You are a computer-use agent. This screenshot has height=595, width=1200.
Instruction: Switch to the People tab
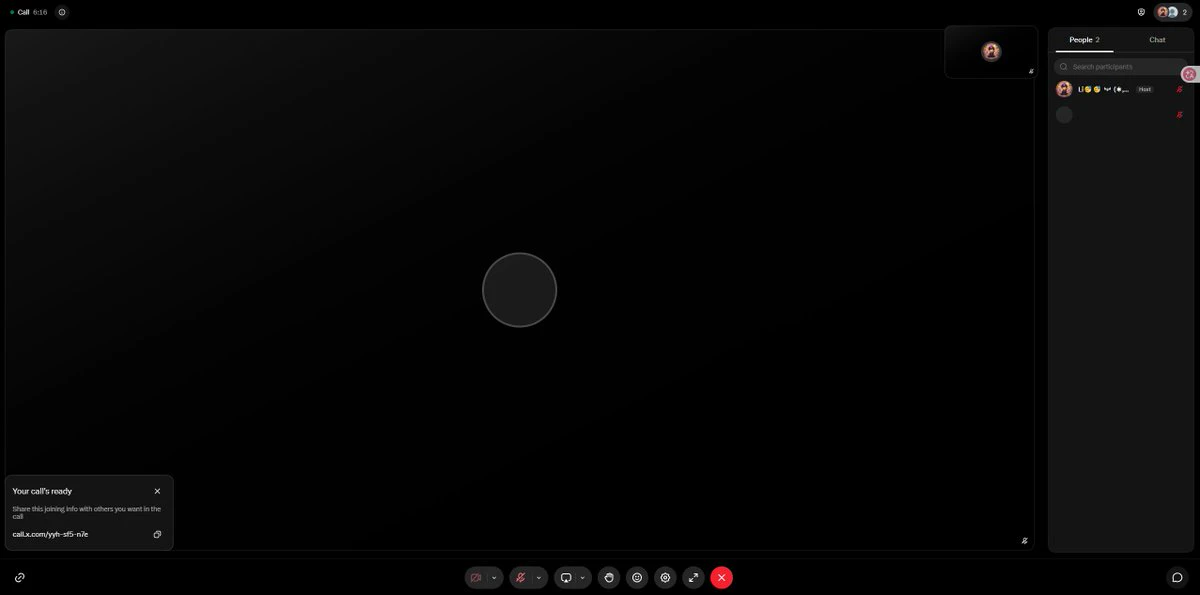[x=1084, y=40]
